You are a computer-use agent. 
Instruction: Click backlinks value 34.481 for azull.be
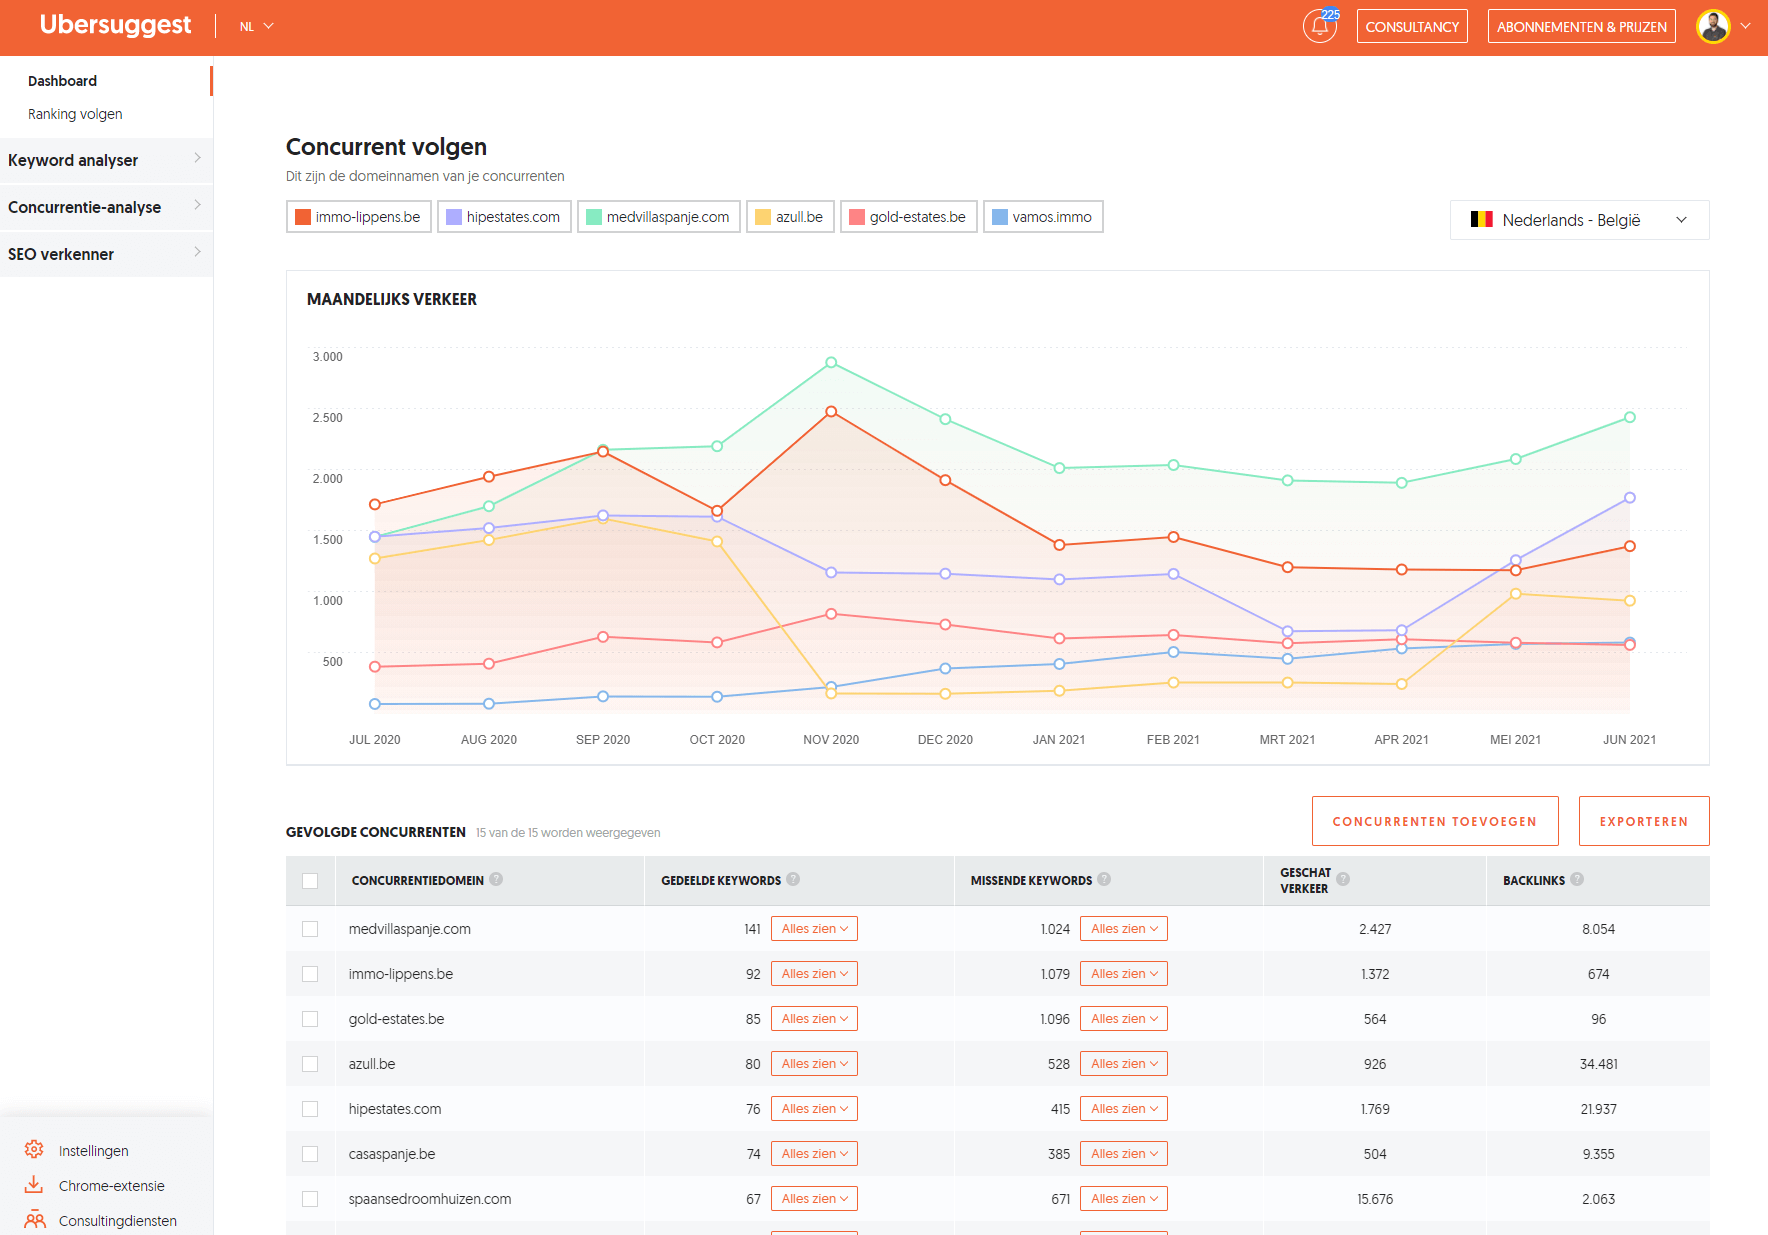[1598, 1064]
